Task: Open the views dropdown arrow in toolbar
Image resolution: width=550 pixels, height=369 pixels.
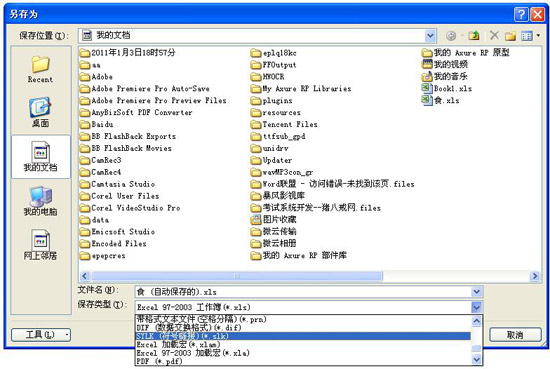Action: 538,35
